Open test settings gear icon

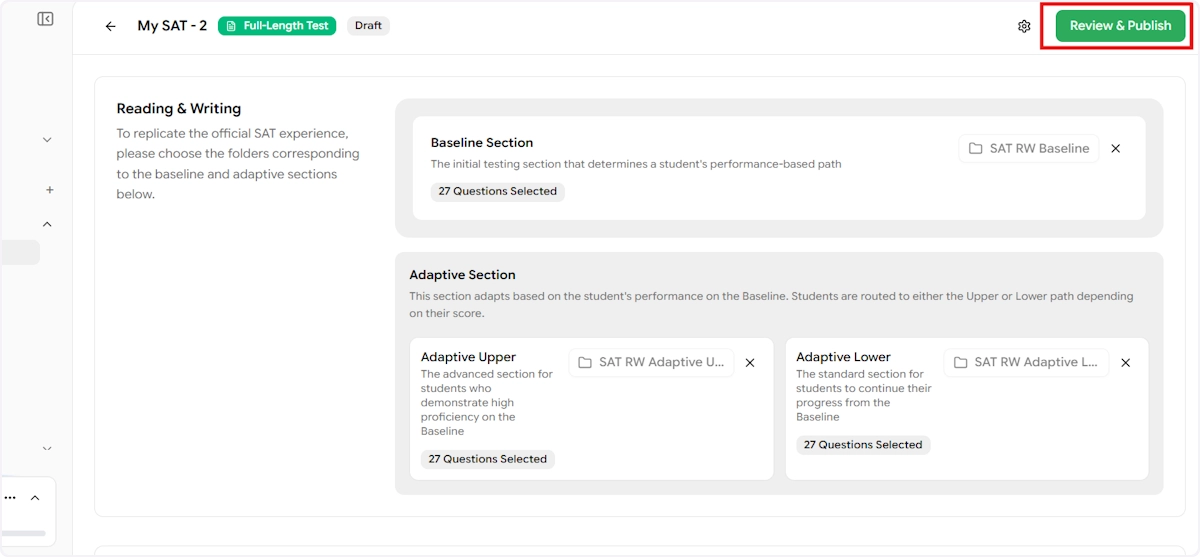pos(1024,26)
